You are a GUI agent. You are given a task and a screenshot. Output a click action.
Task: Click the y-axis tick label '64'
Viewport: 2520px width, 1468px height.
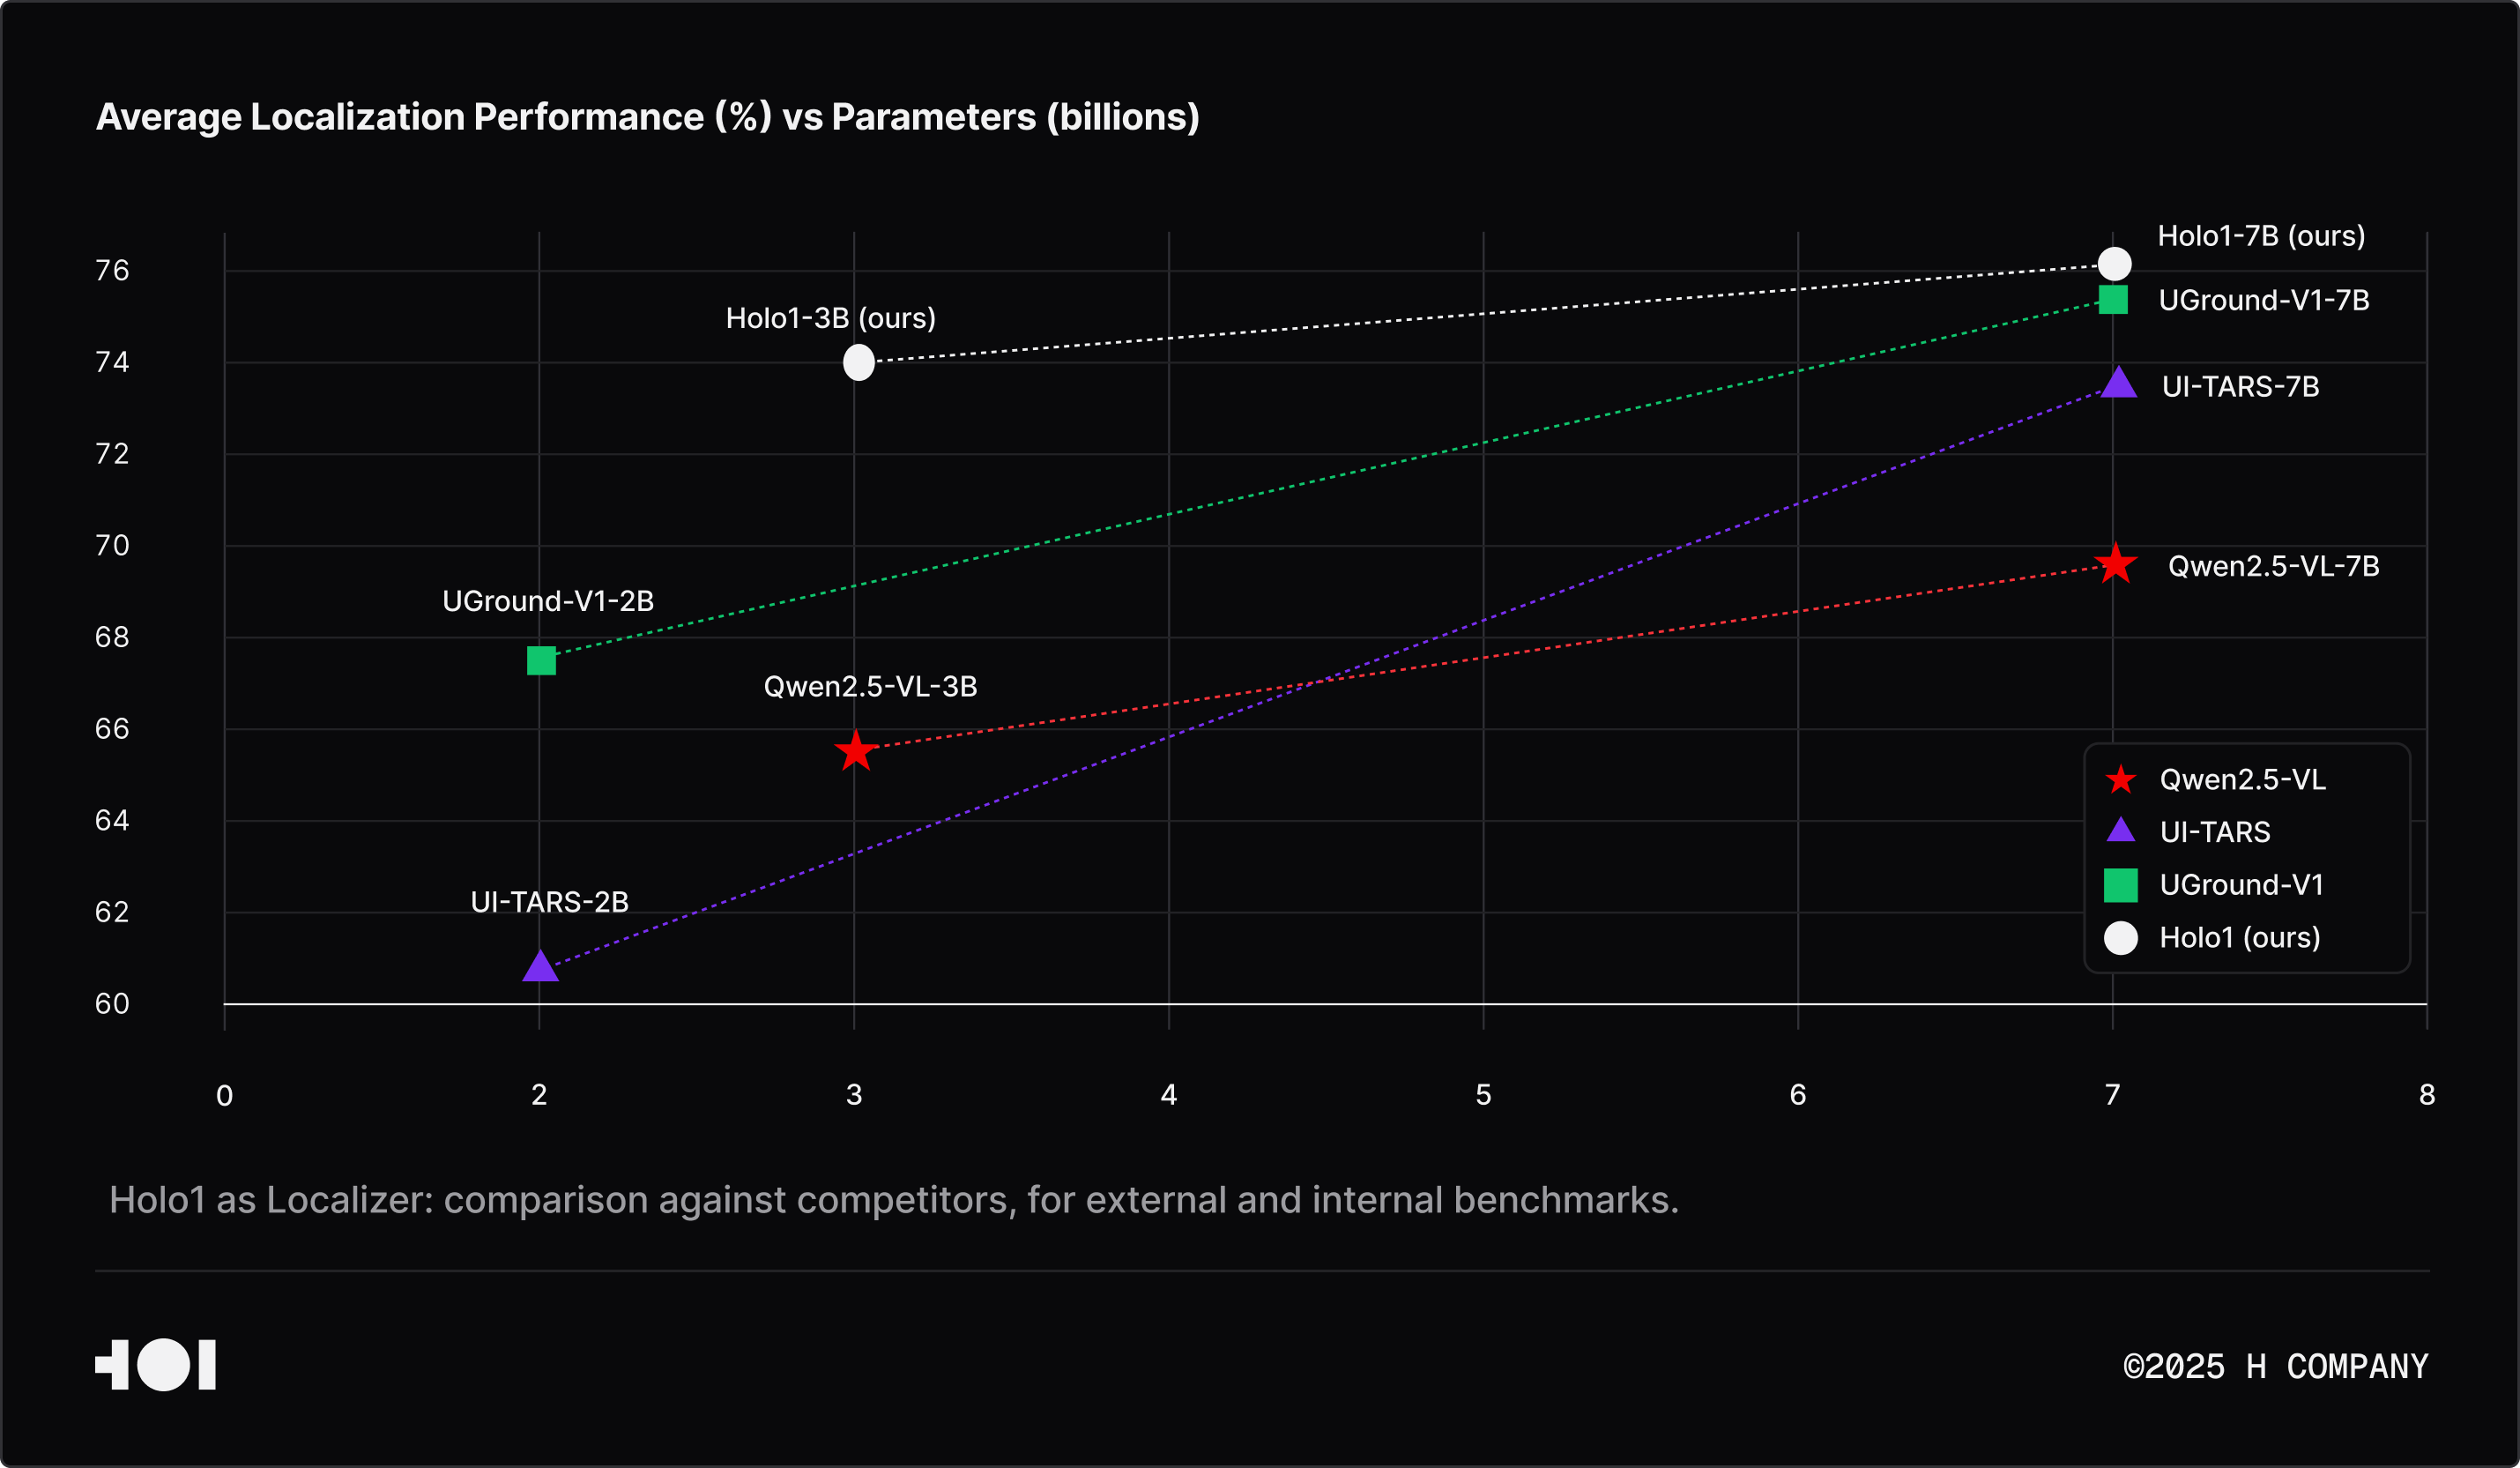tap(112, 821)
